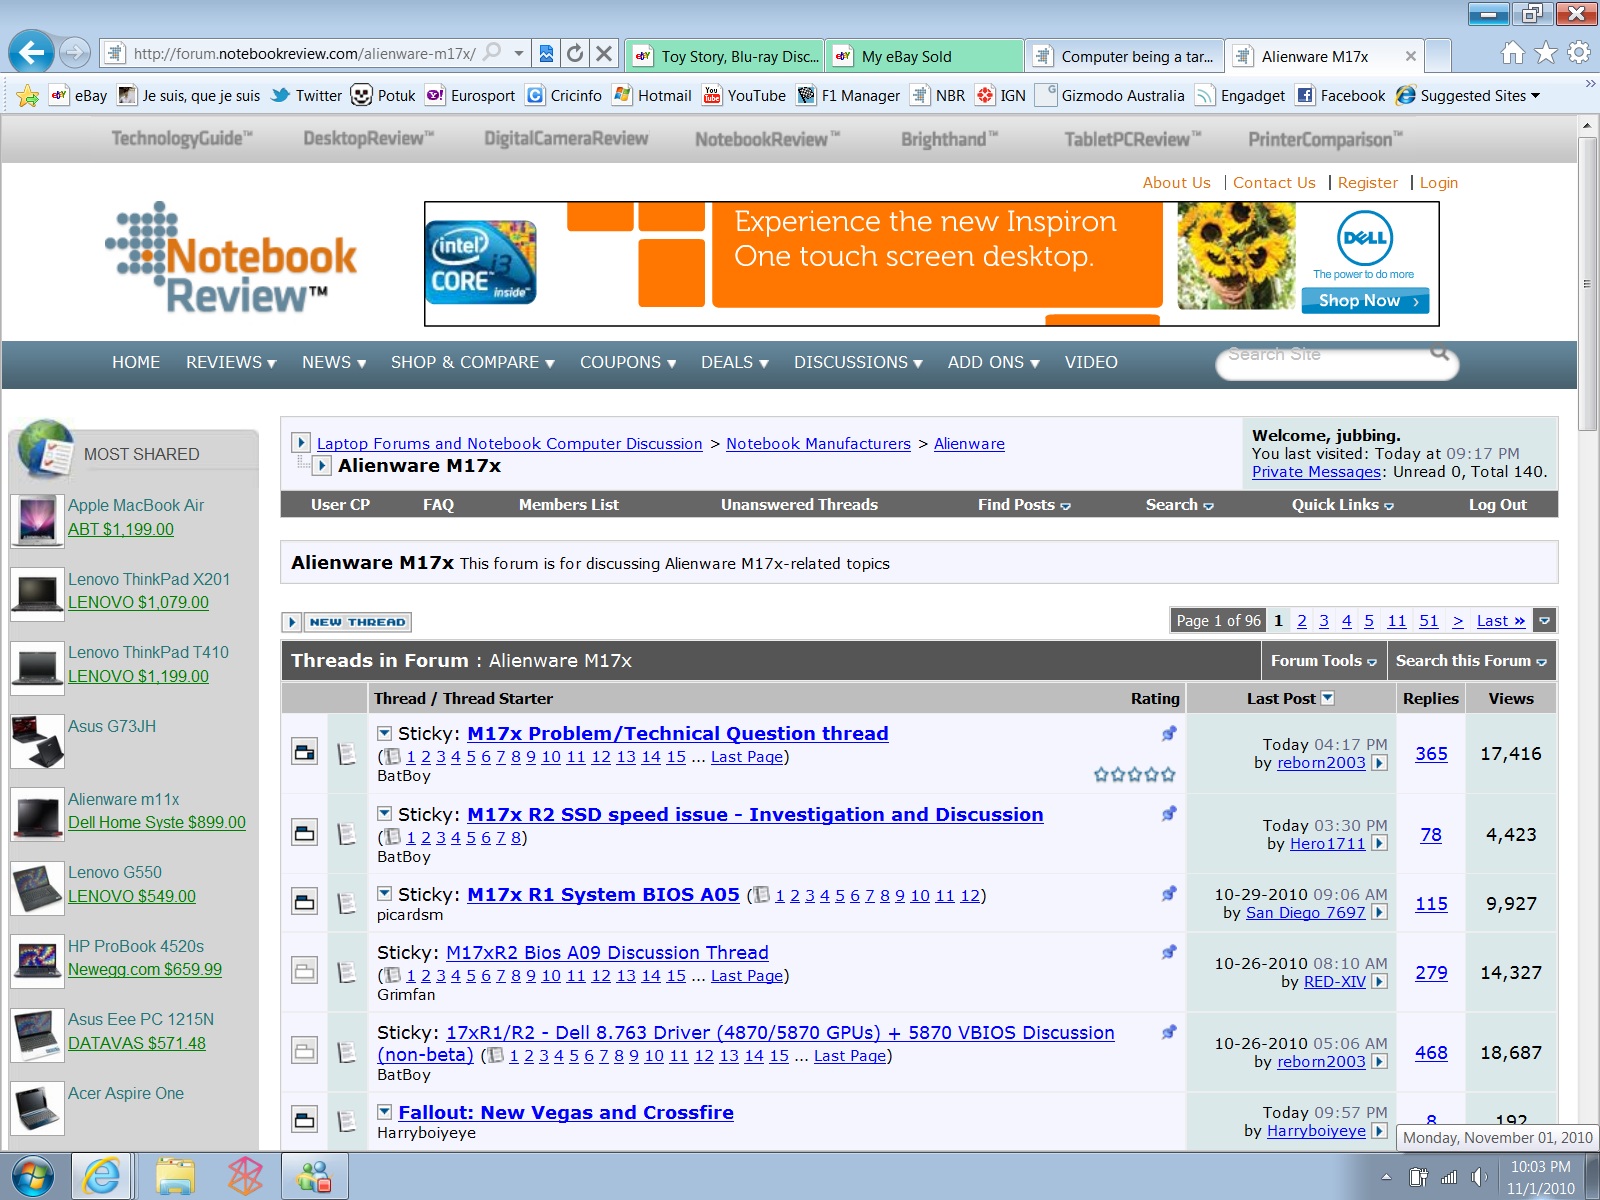Toggle the arrow beside M17x R1 System BIOS A05
This screenshot has height=1200, width=1600.
coord(384,893)
